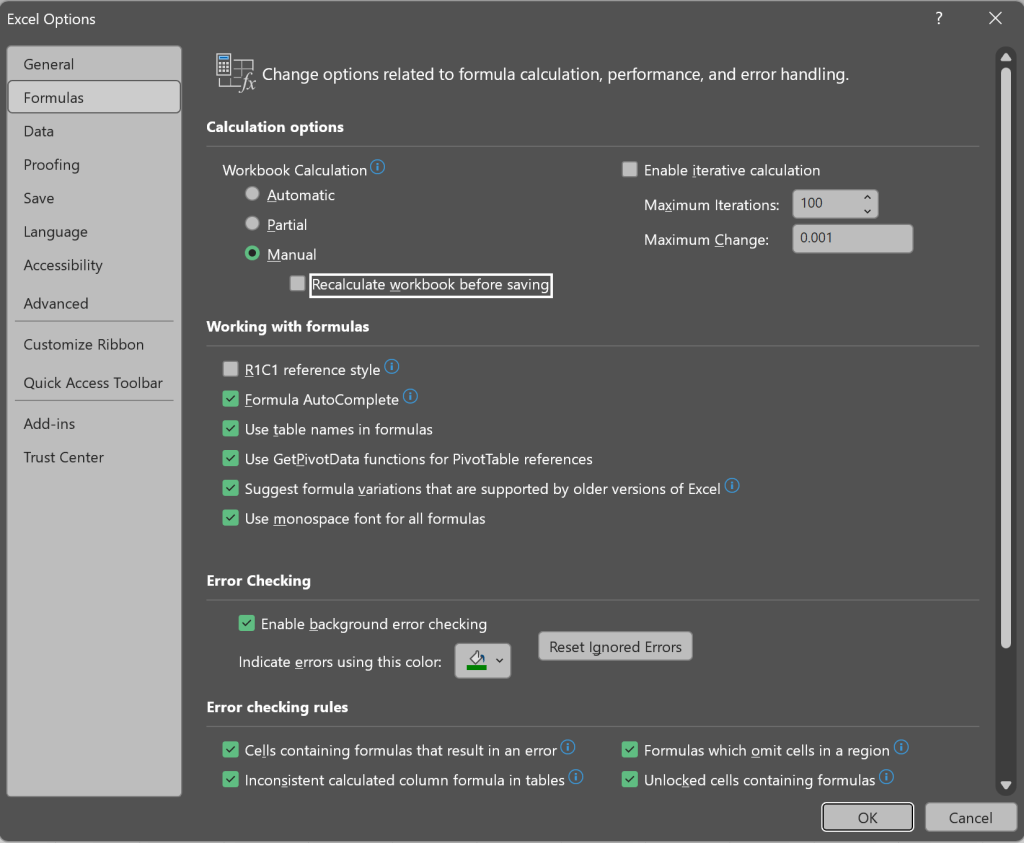
Task: Open the Add-ins category
Action: [94, 424]
